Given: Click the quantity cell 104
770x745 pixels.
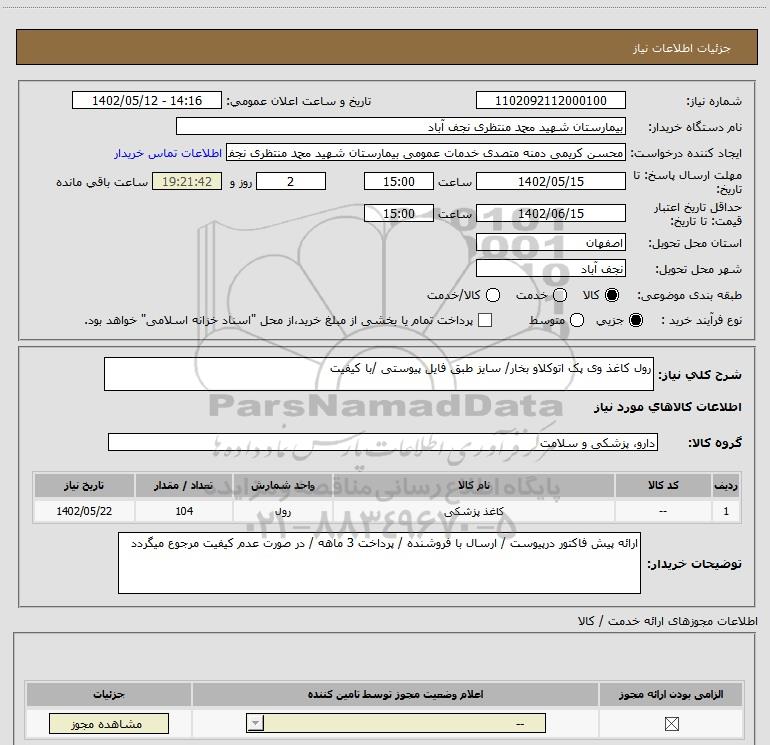Looking at the screenshot, I should point(184,511).
